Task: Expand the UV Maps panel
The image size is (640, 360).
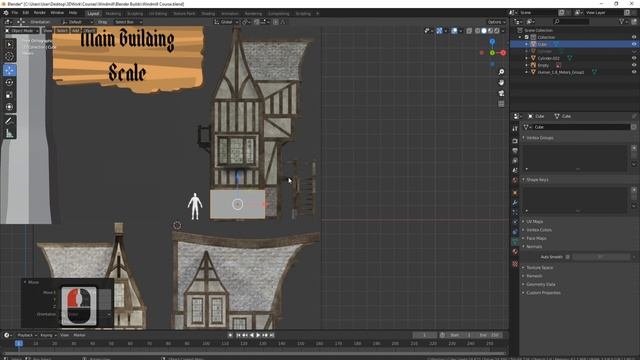Action: tap(524, 221)
